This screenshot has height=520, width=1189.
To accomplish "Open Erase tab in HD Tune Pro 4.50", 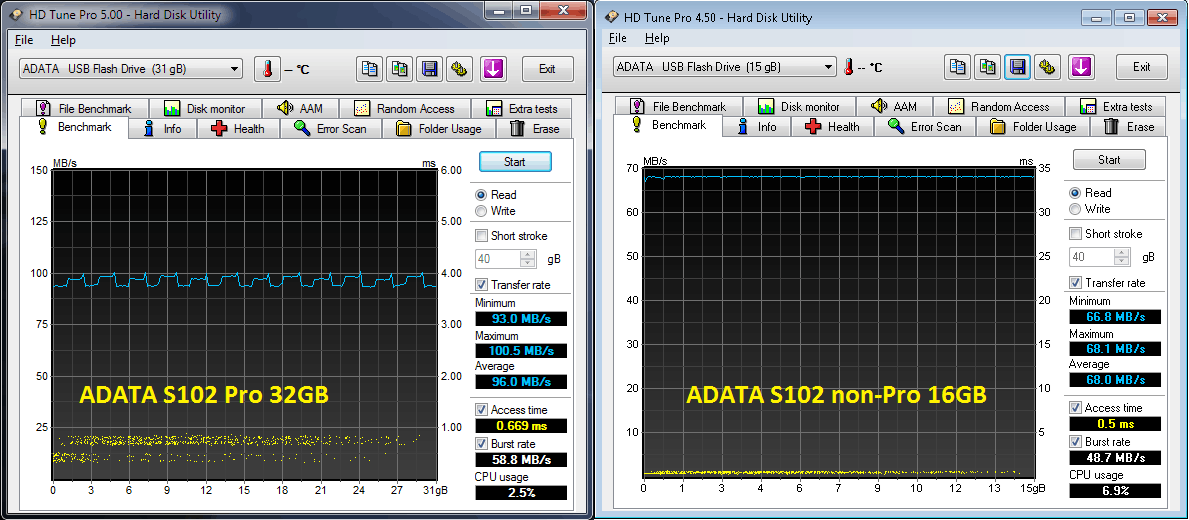I will (1129, 127).
